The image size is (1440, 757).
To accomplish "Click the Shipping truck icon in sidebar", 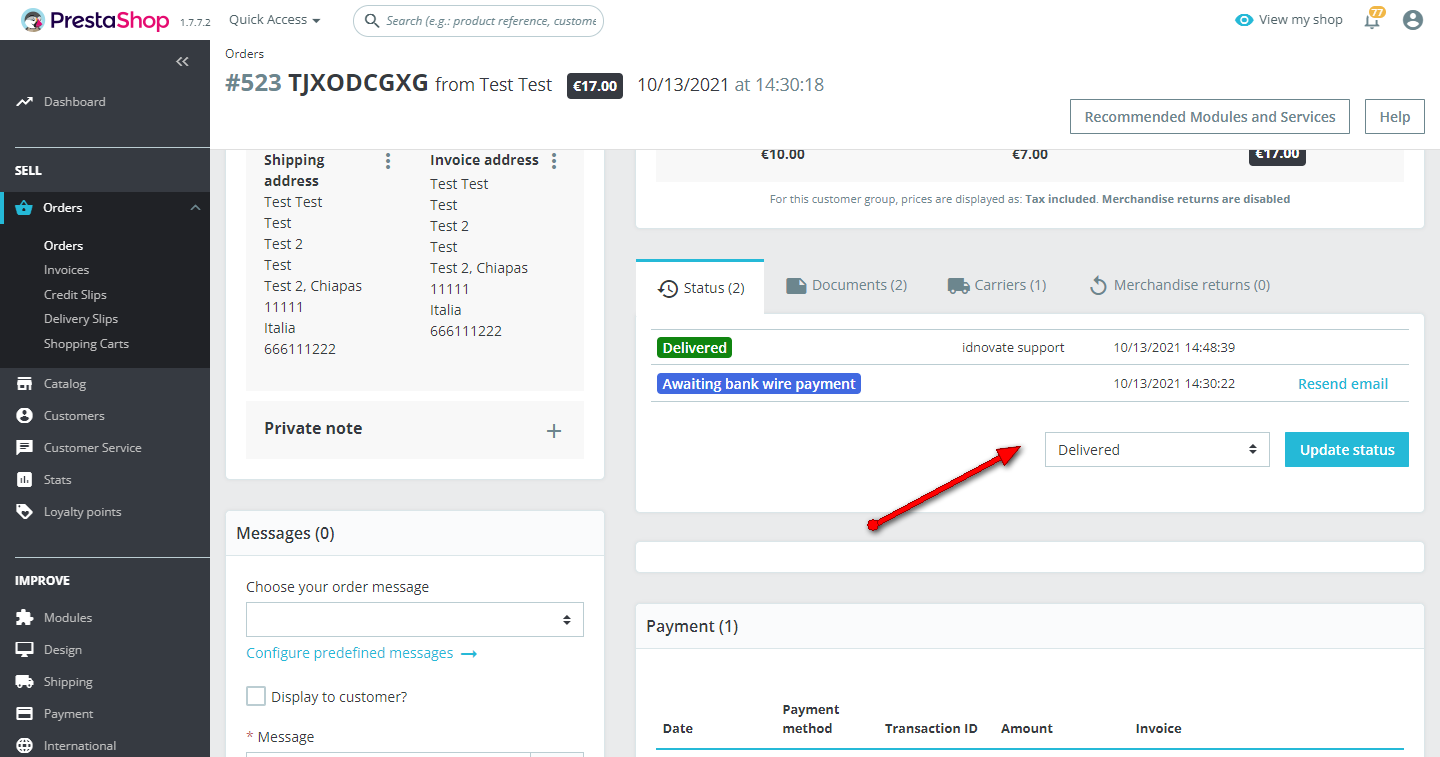I will [25, 682].
